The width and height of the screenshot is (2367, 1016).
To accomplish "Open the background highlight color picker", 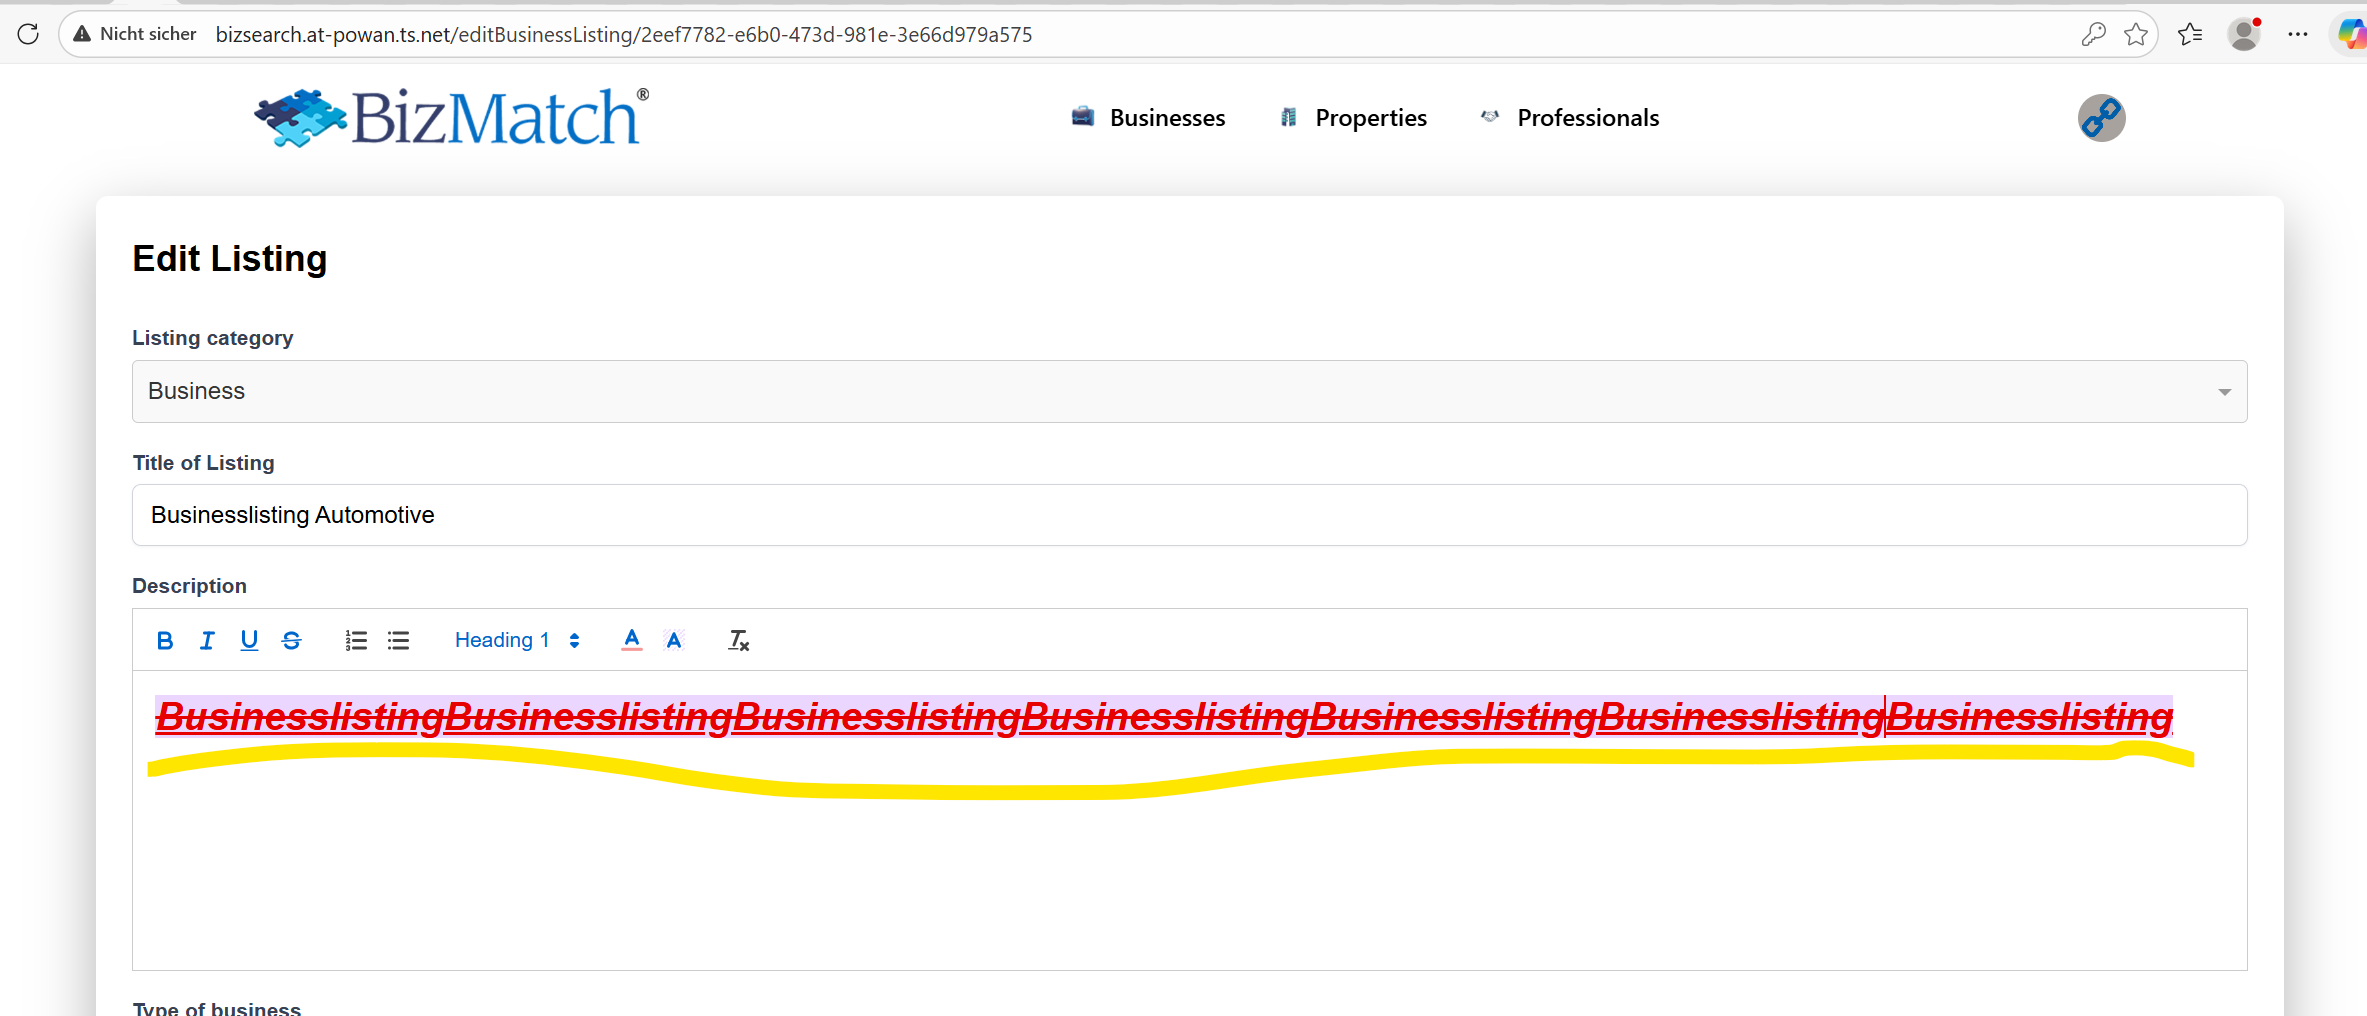I will pyautogui.click(x=674, y=641).
